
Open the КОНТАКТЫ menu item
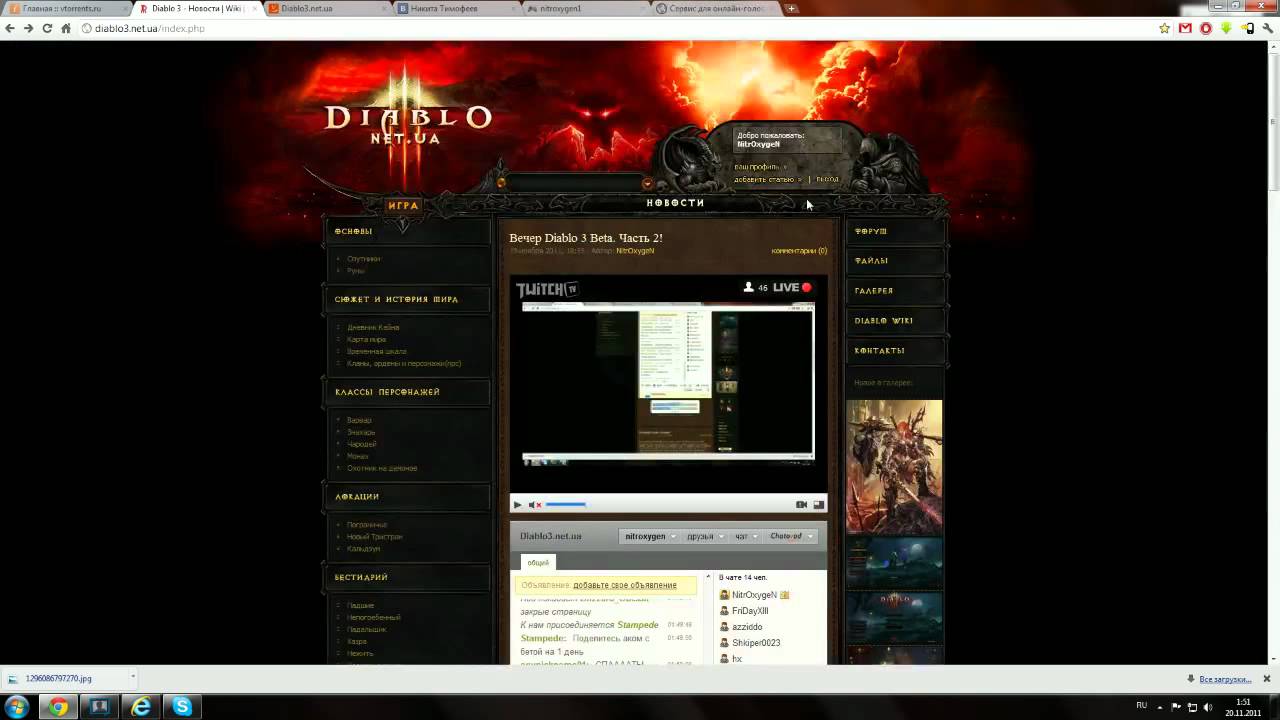point(880,351)
